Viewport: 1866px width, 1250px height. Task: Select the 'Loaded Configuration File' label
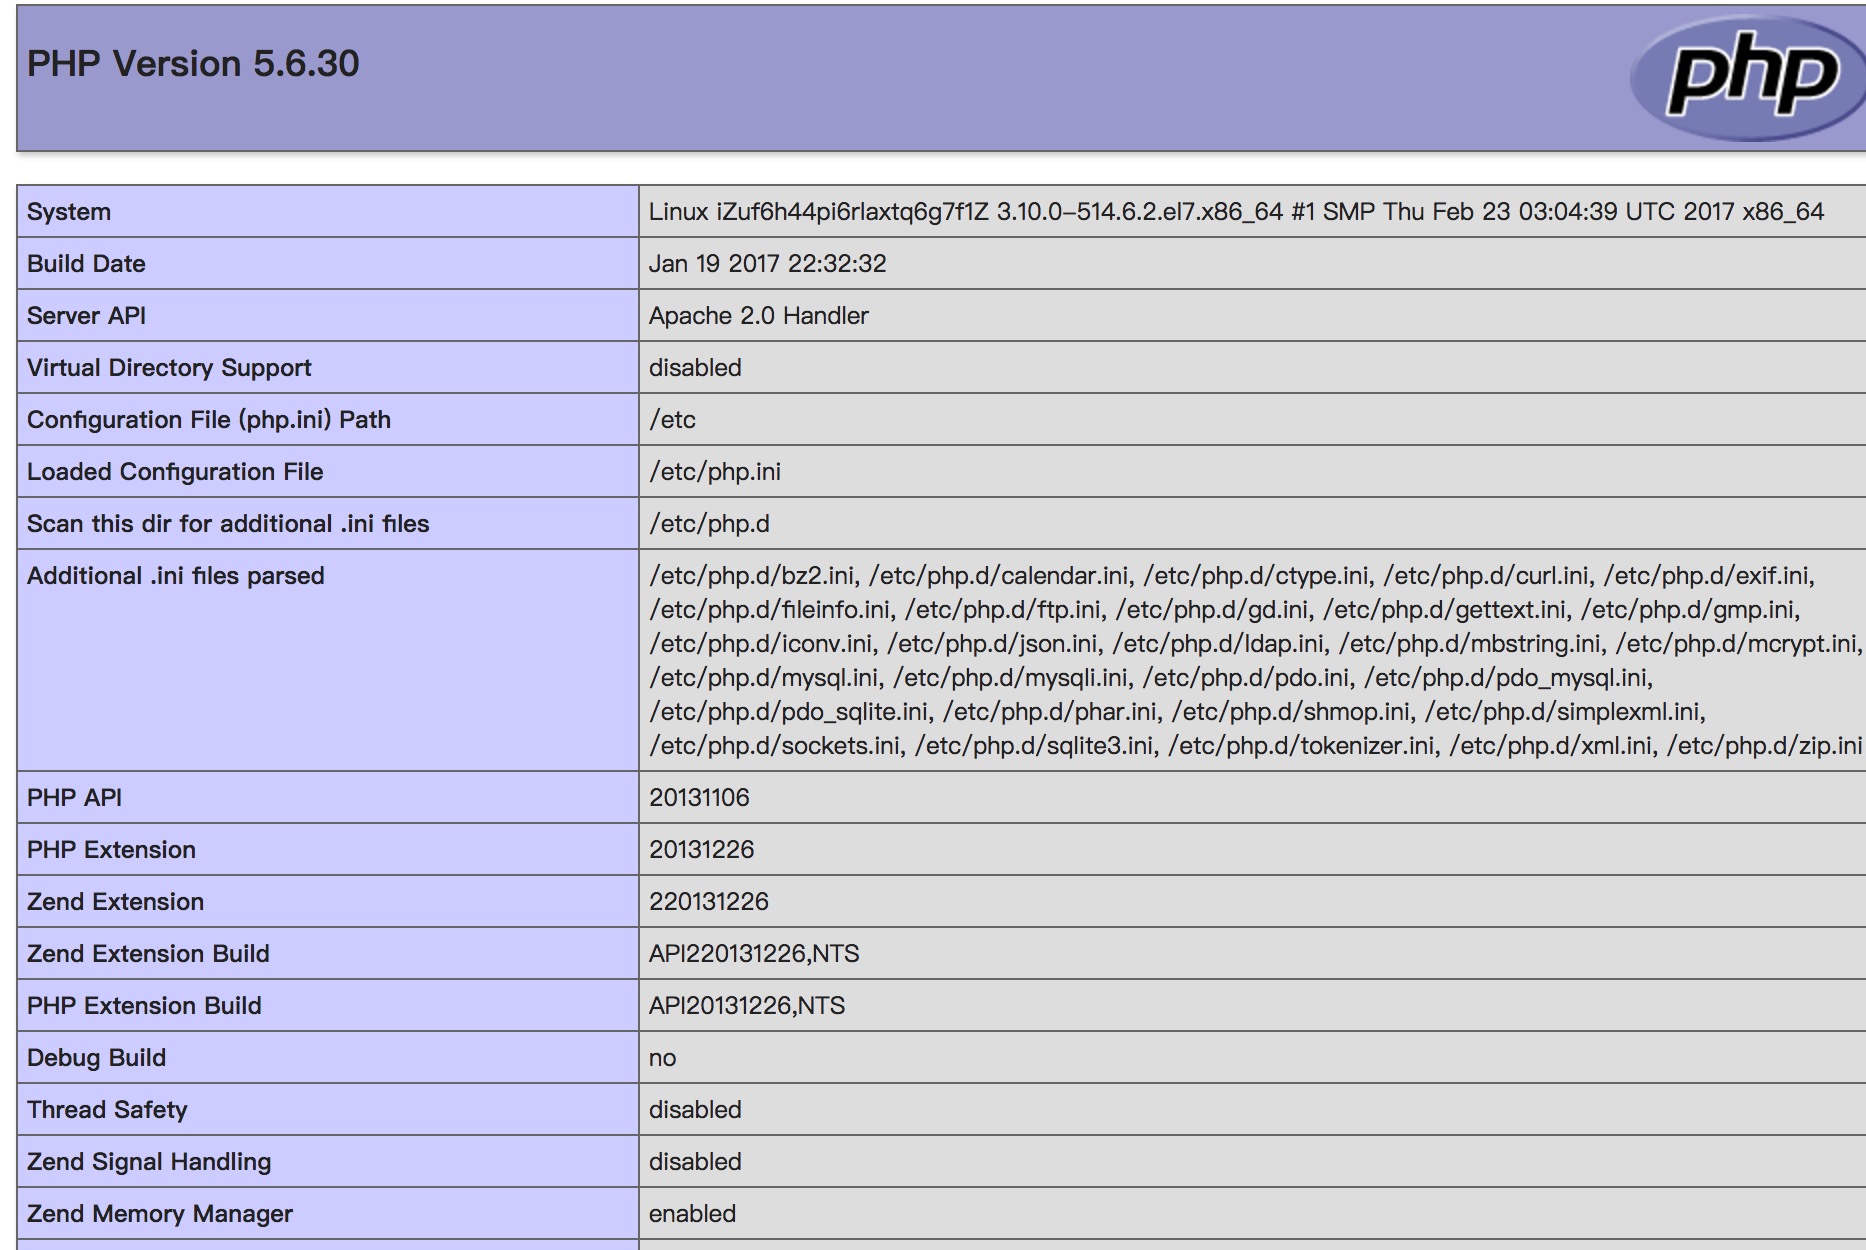click(175, 472)
